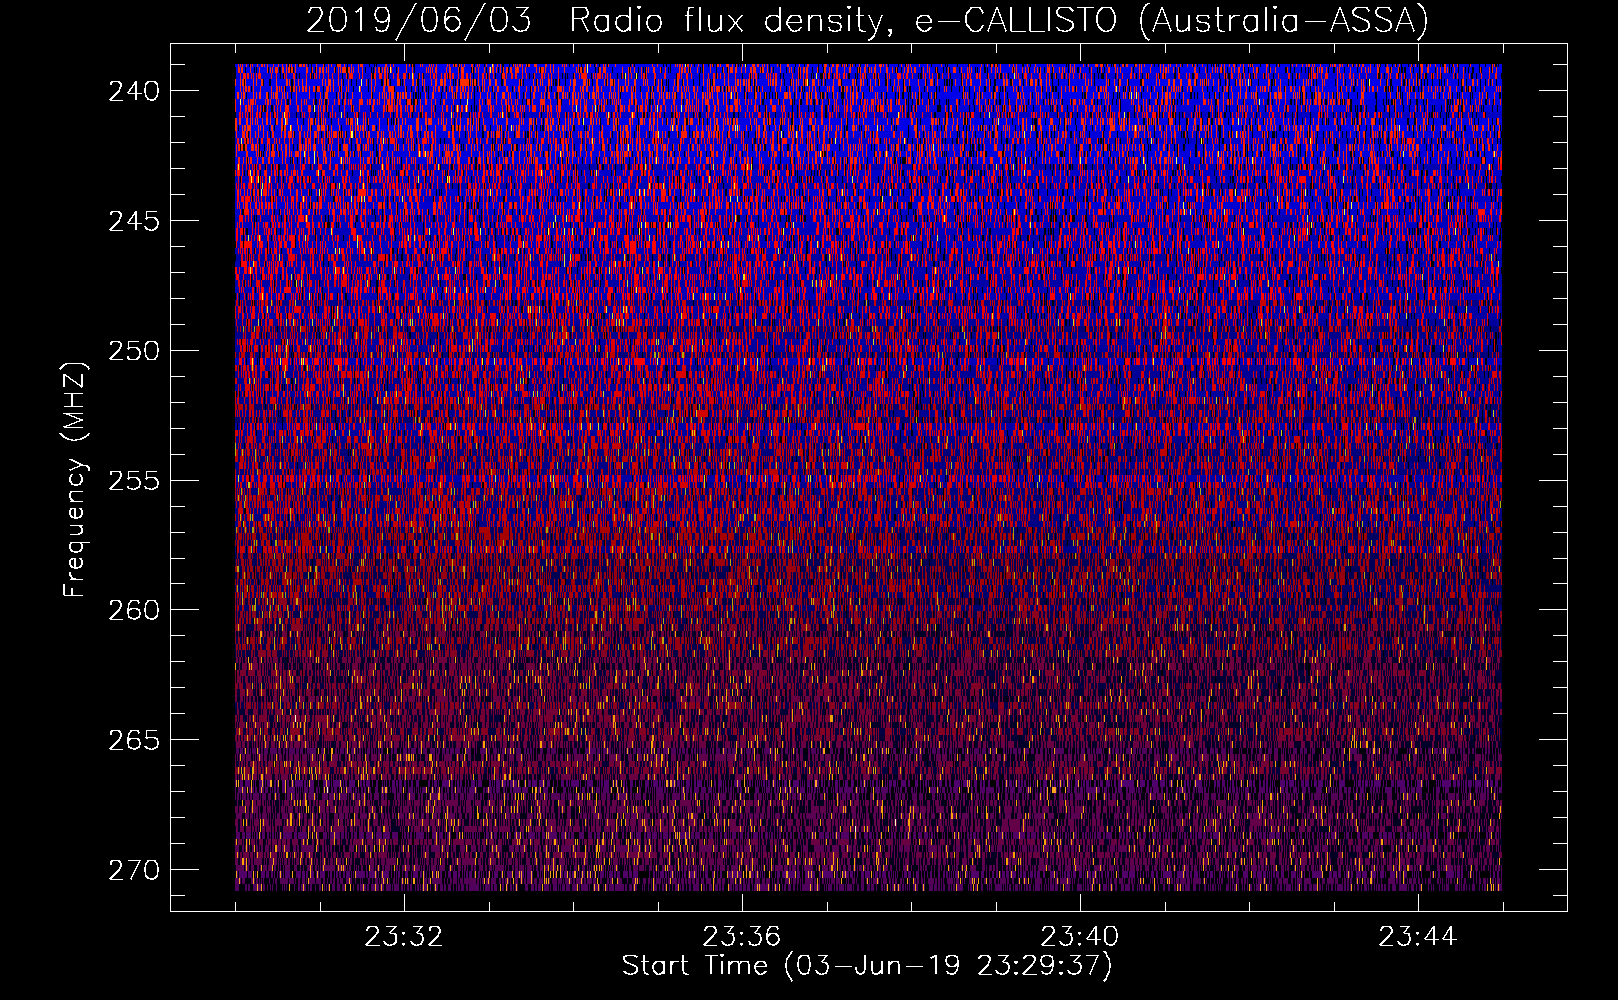Click the 265 frequency tick label
1618x1000 pixels.
(x=134, y=740)
